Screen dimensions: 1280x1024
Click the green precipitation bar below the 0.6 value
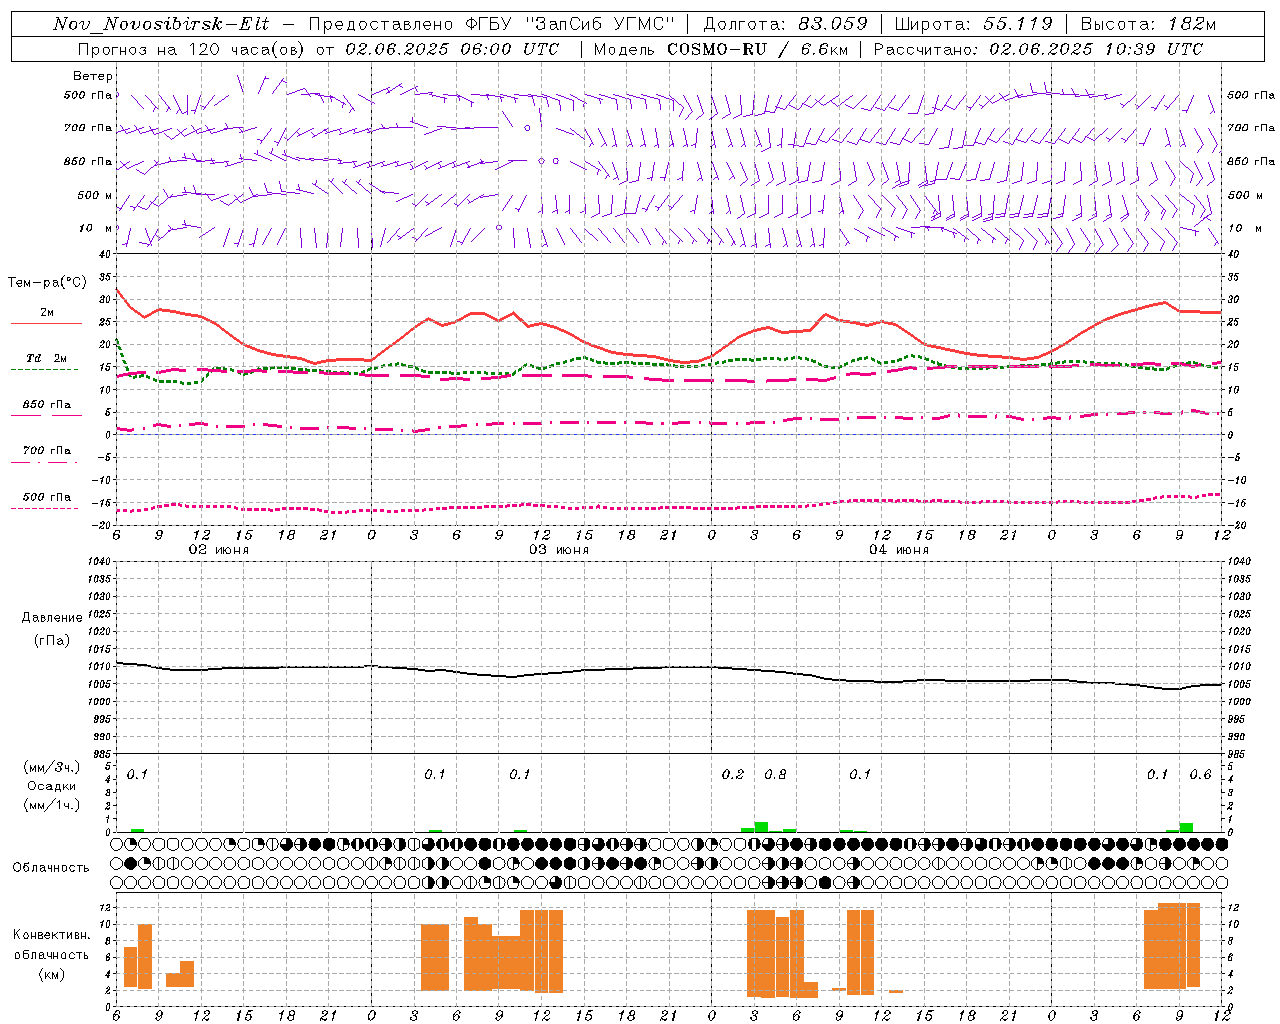(x=1186, y=828)
